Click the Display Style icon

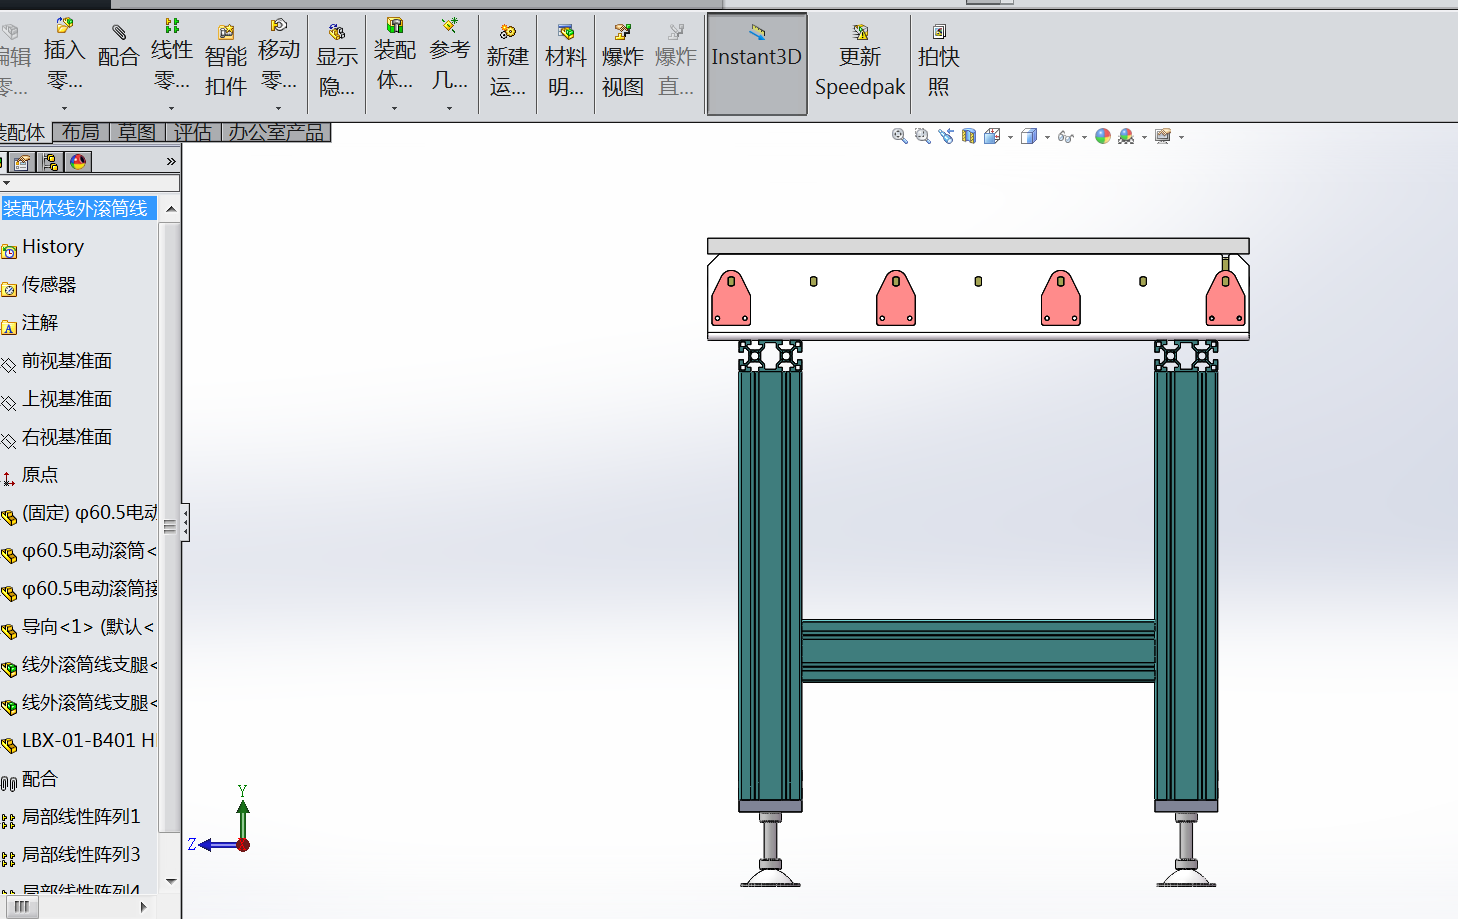pos(1029,136)
